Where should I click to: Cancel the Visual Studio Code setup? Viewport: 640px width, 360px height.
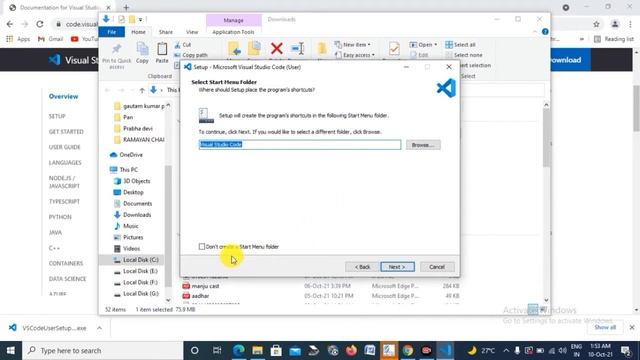437,267
